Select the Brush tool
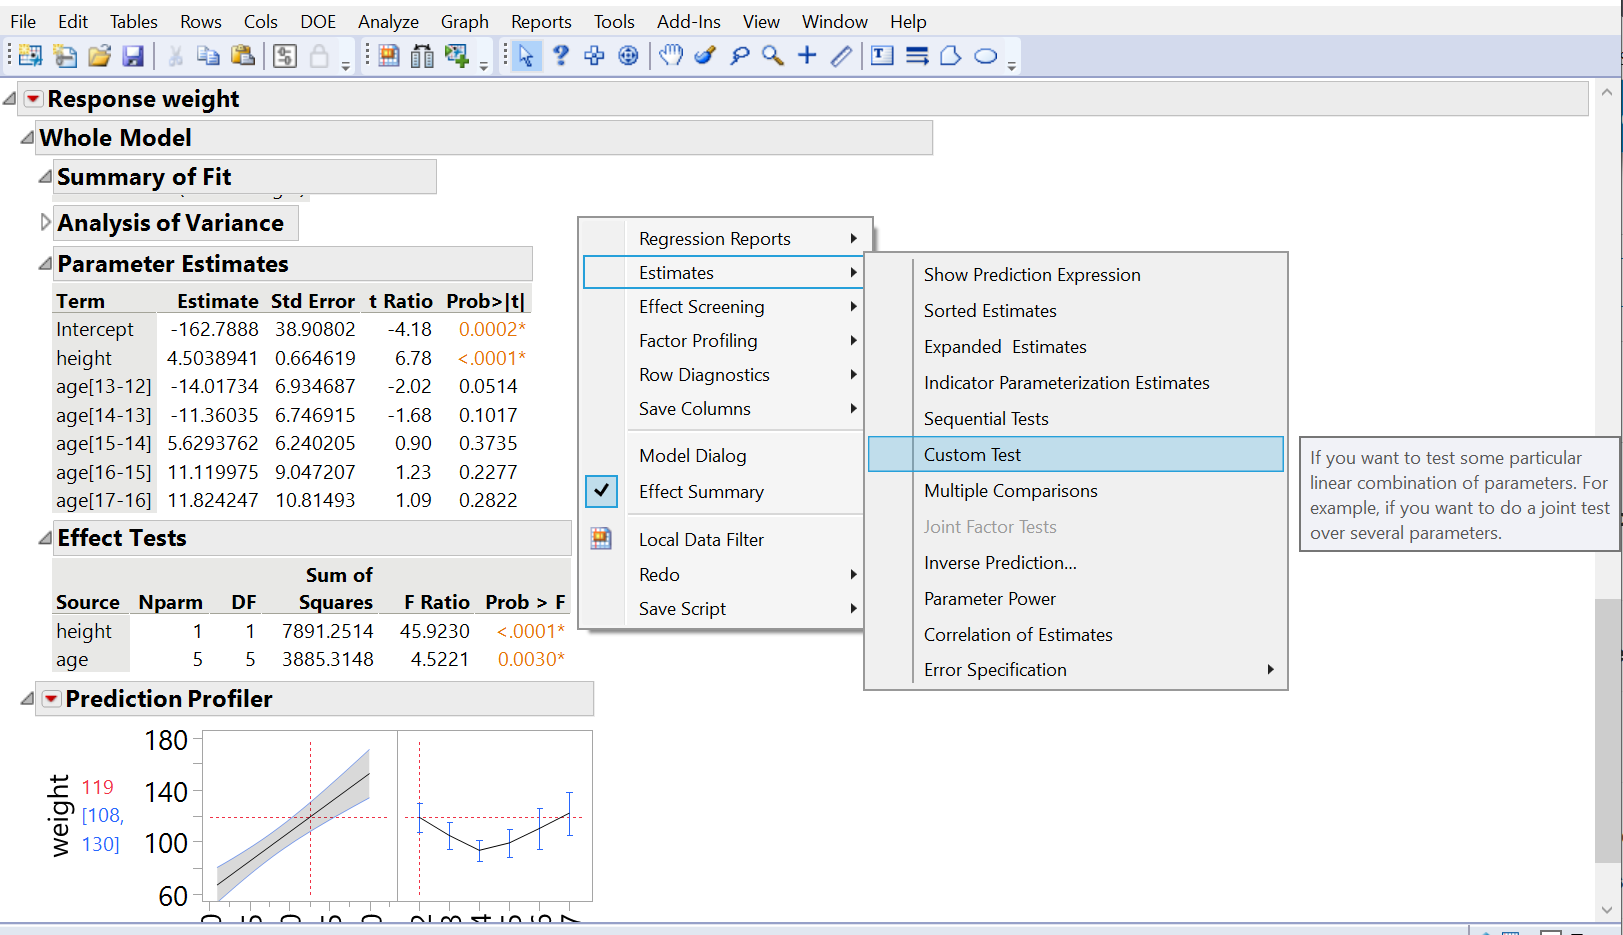The image size is (1623, 935). [705, 55]
